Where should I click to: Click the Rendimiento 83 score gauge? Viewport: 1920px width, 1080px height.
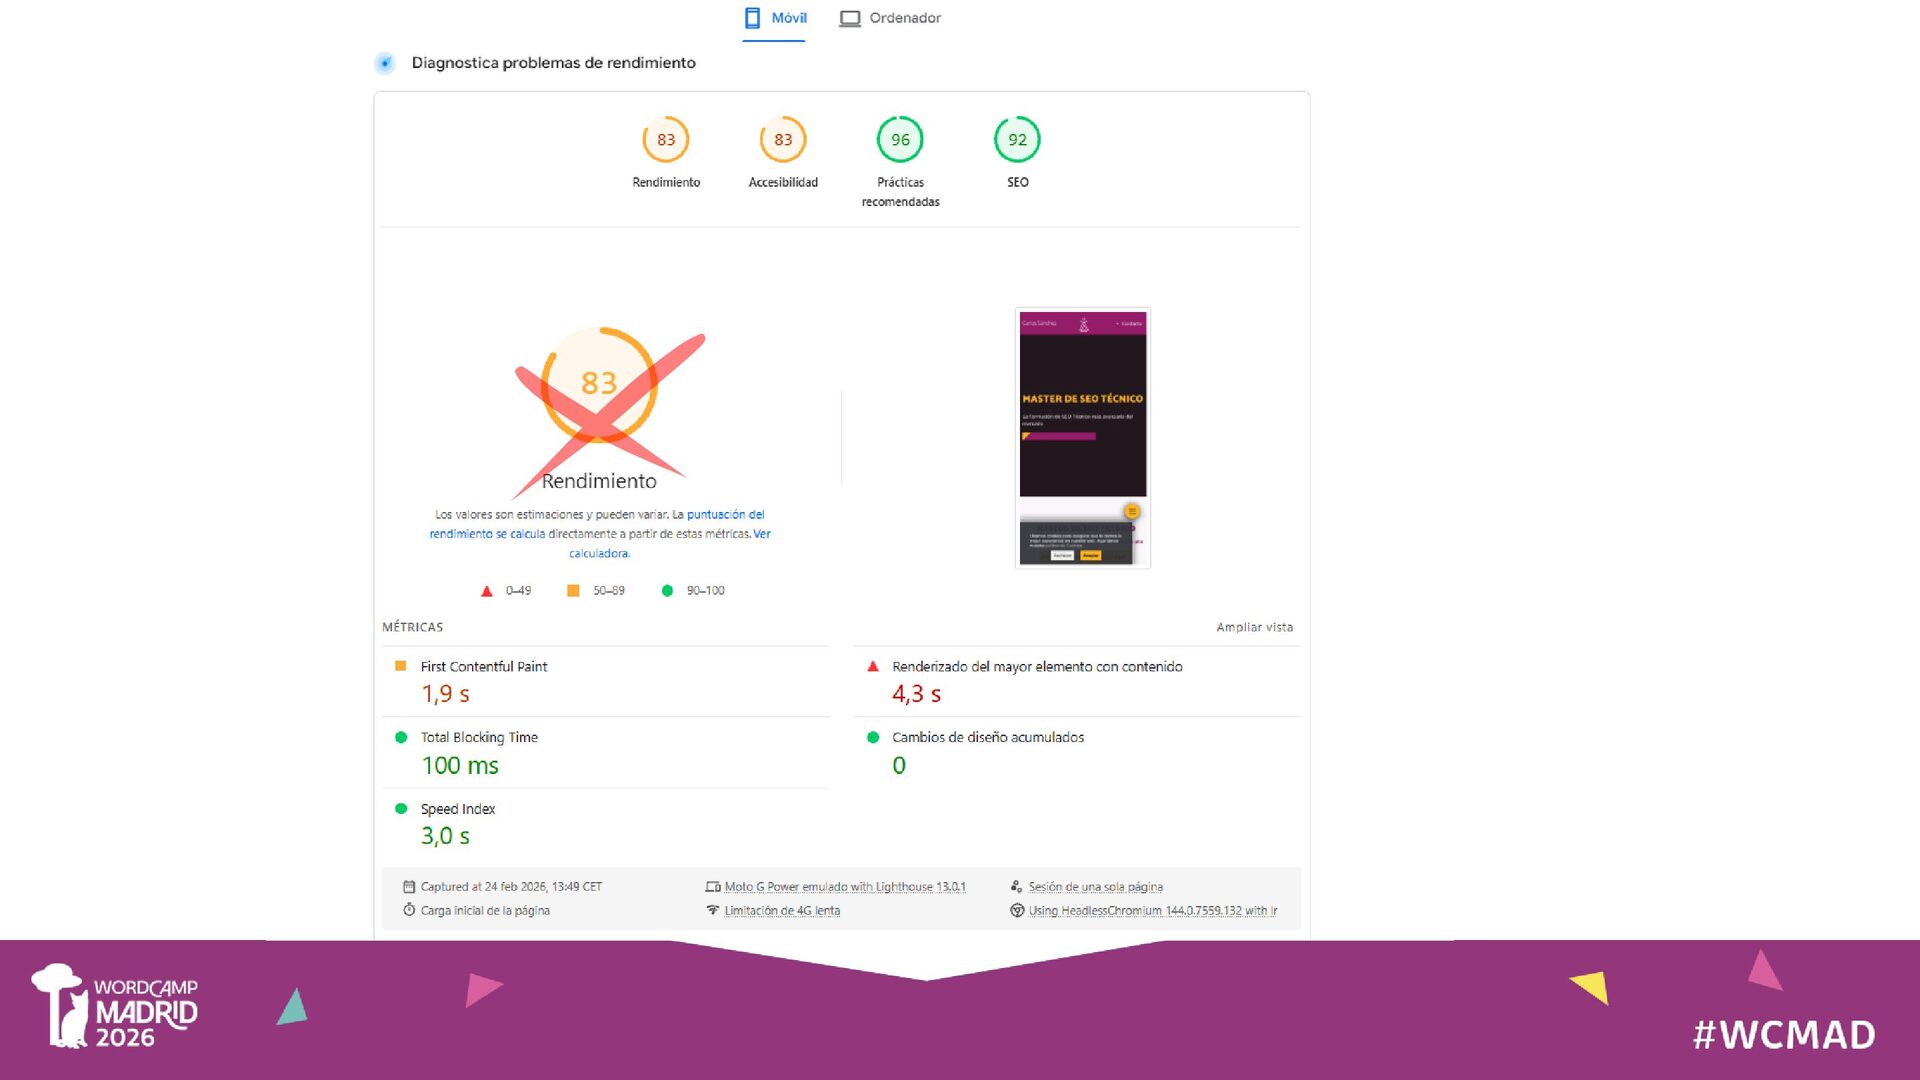coord(666,140)
